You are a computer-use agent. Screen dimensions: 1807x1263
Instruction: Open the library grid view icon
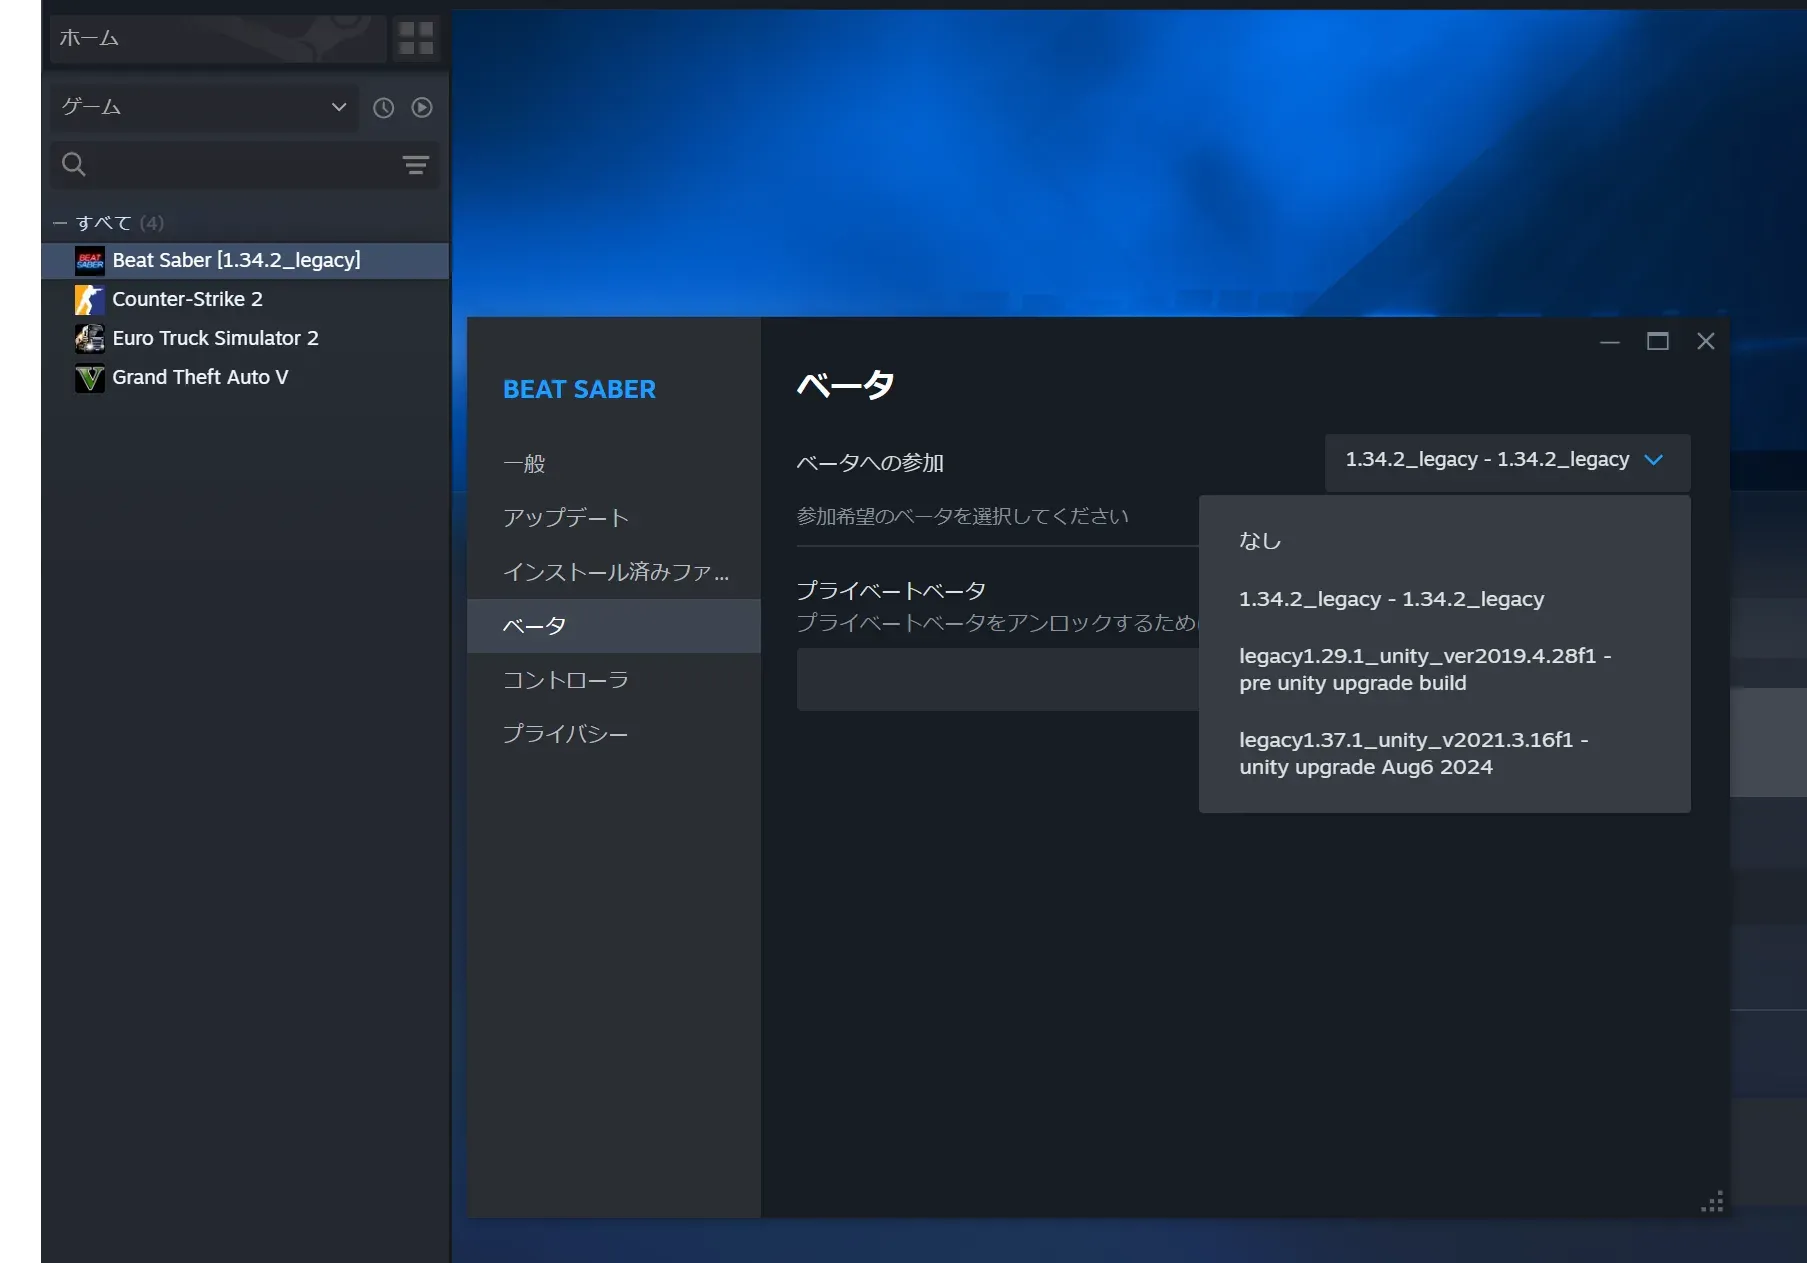click(x=415, y=39)
